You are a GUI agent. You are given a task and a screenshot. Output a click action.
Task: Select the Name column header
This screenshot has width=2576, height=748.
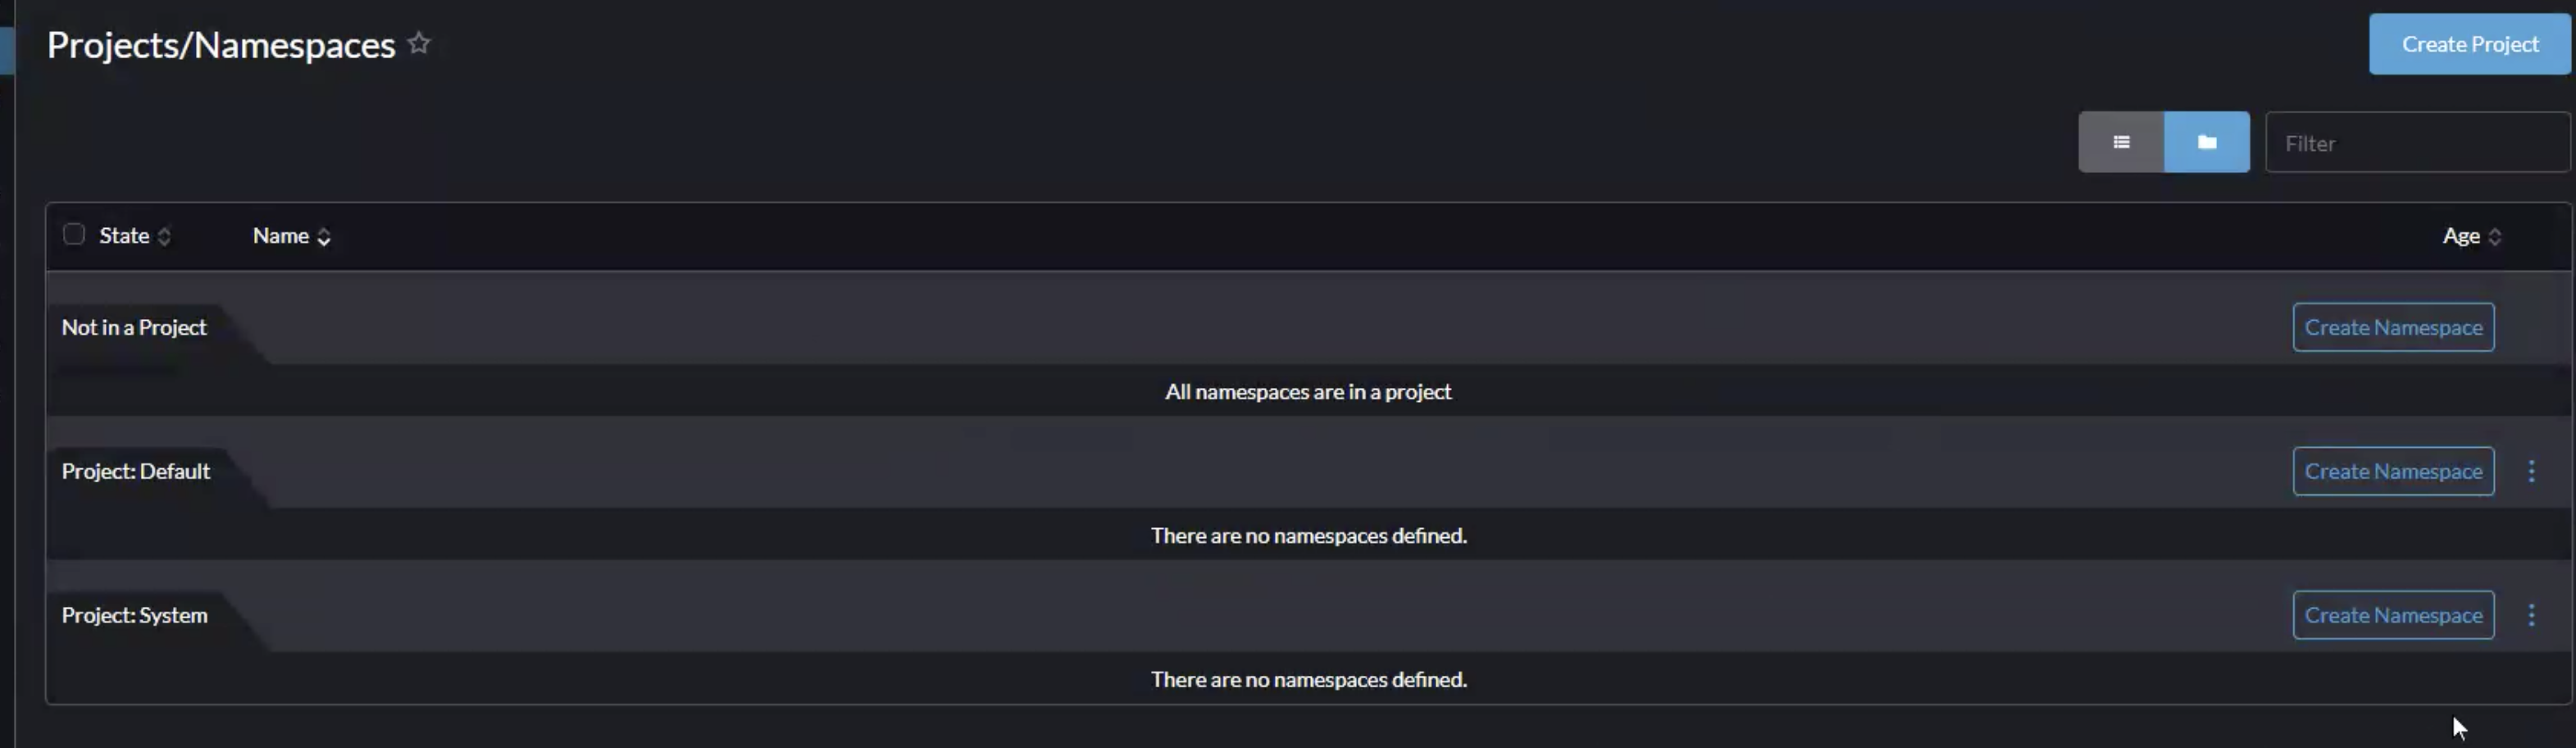(281, 236)
